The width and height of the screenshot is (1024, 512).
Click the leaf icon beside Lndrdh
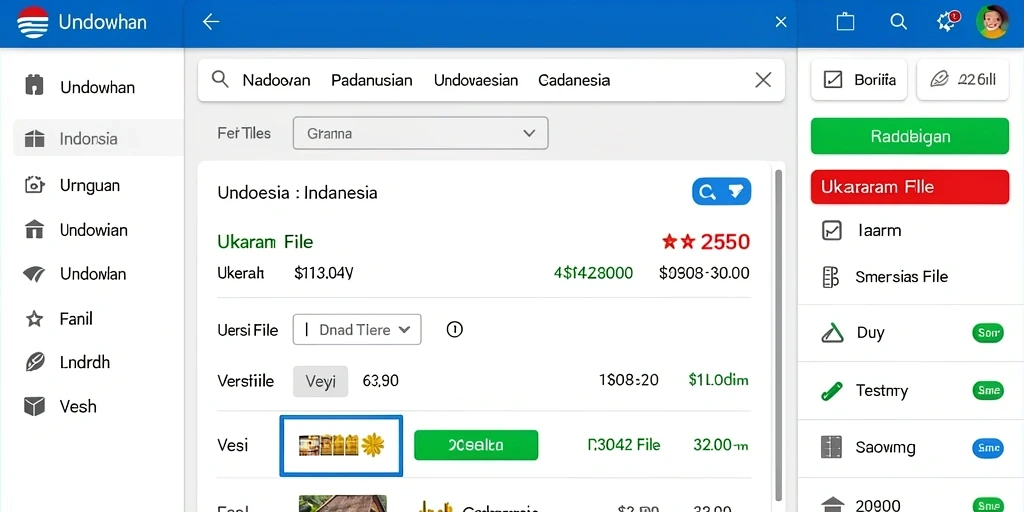coord(34,362)
